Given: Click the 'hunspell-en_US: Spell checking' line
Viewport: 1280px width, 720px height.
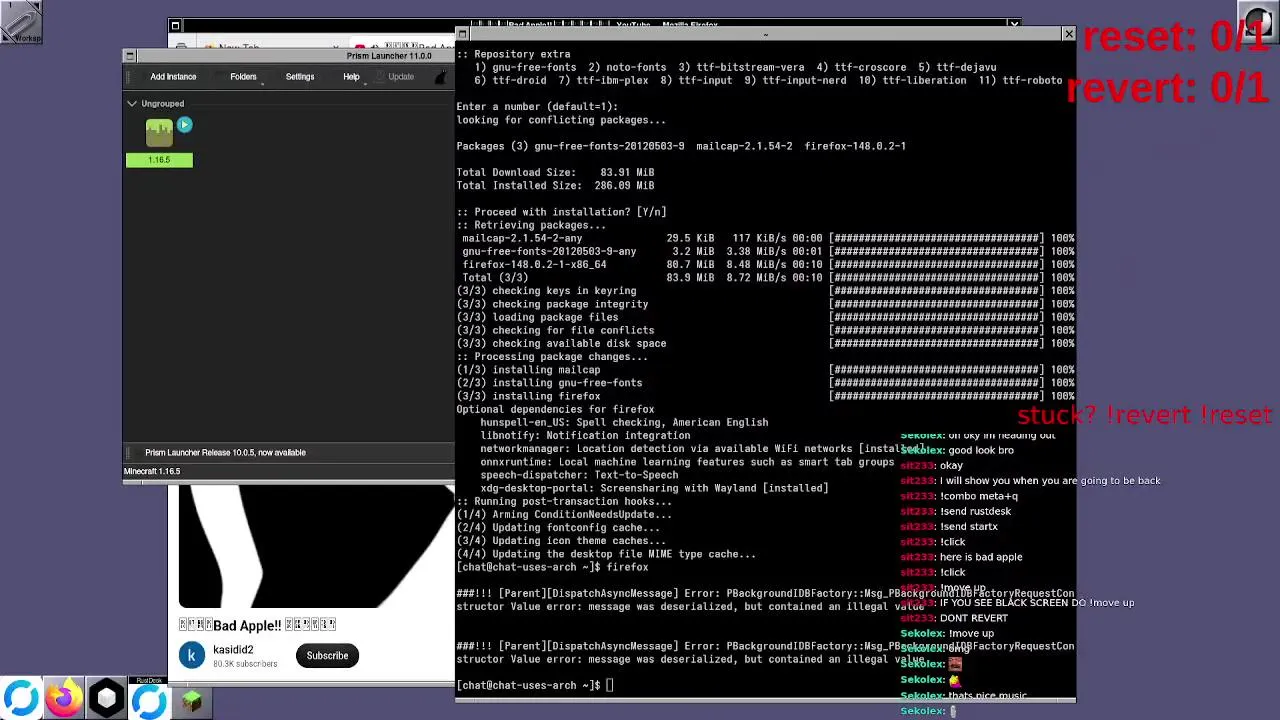Looking at the screenshot, I should pyautogui.click(x=624, y=422).
